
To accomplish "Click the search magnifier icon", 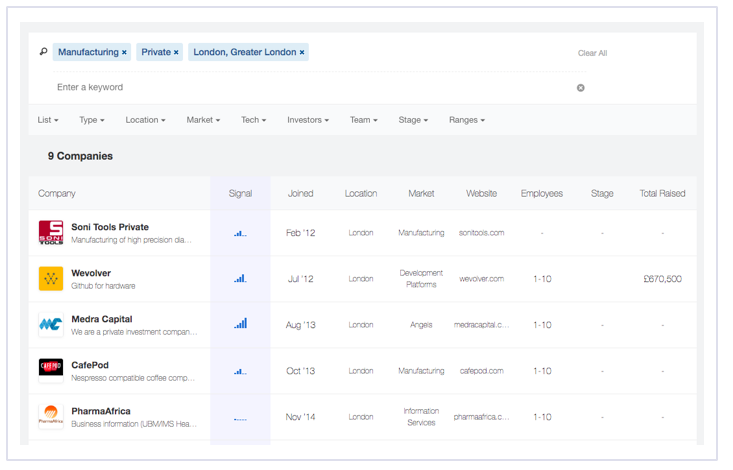I will [43, 51].
